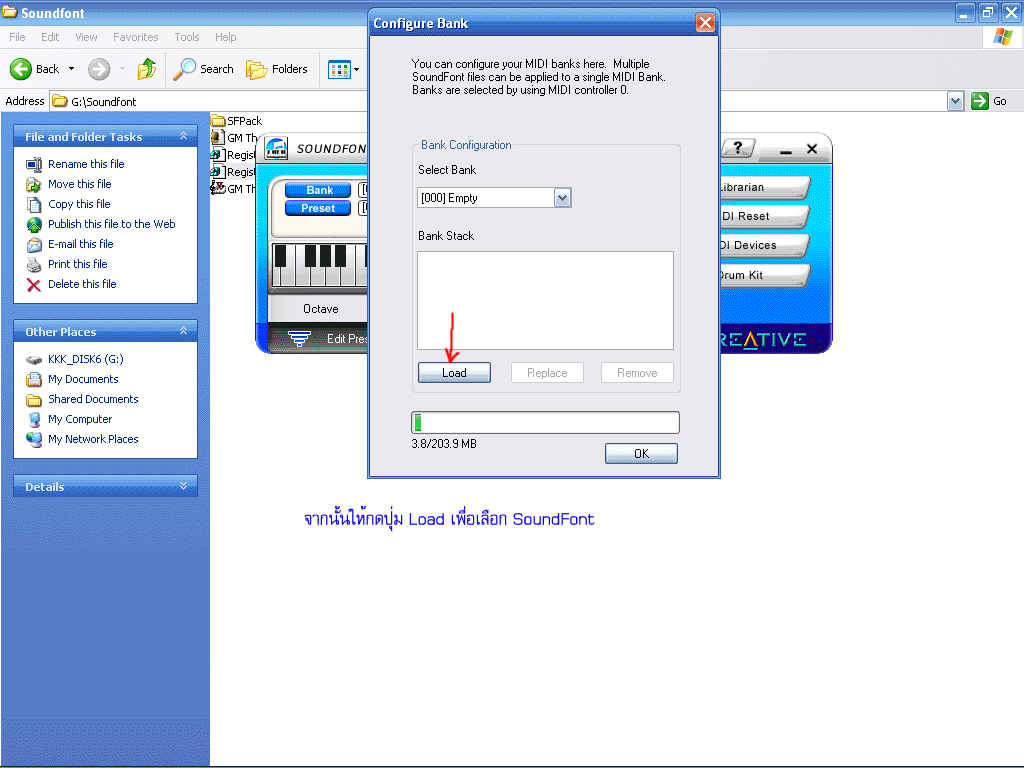Screen dimensions: 1024x768
Task: Click the Bank Stack list box
Action: coord(545,300)
